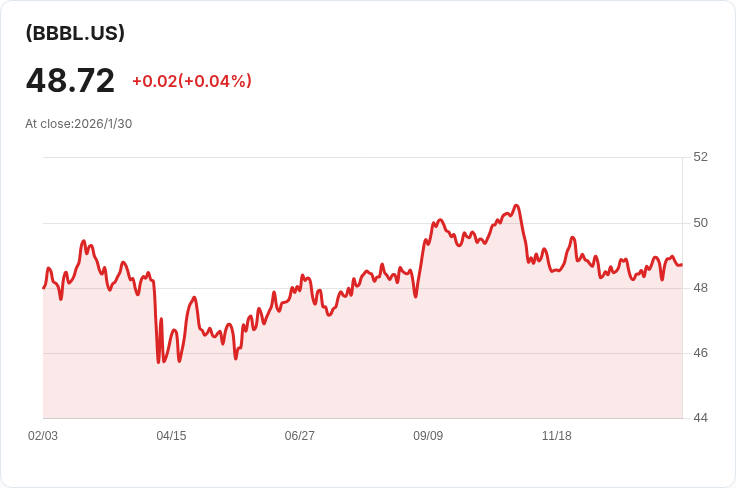Screen dimensions: 736x488
Task: Click the 52 price axis label
Action: (700, 157)
